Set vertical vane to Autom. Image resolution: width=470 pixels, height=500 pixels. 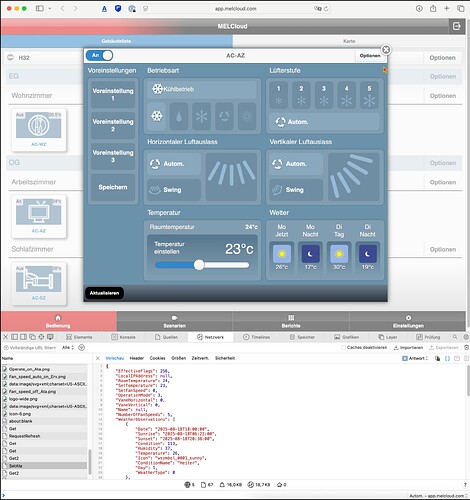(x=296, y=164)
